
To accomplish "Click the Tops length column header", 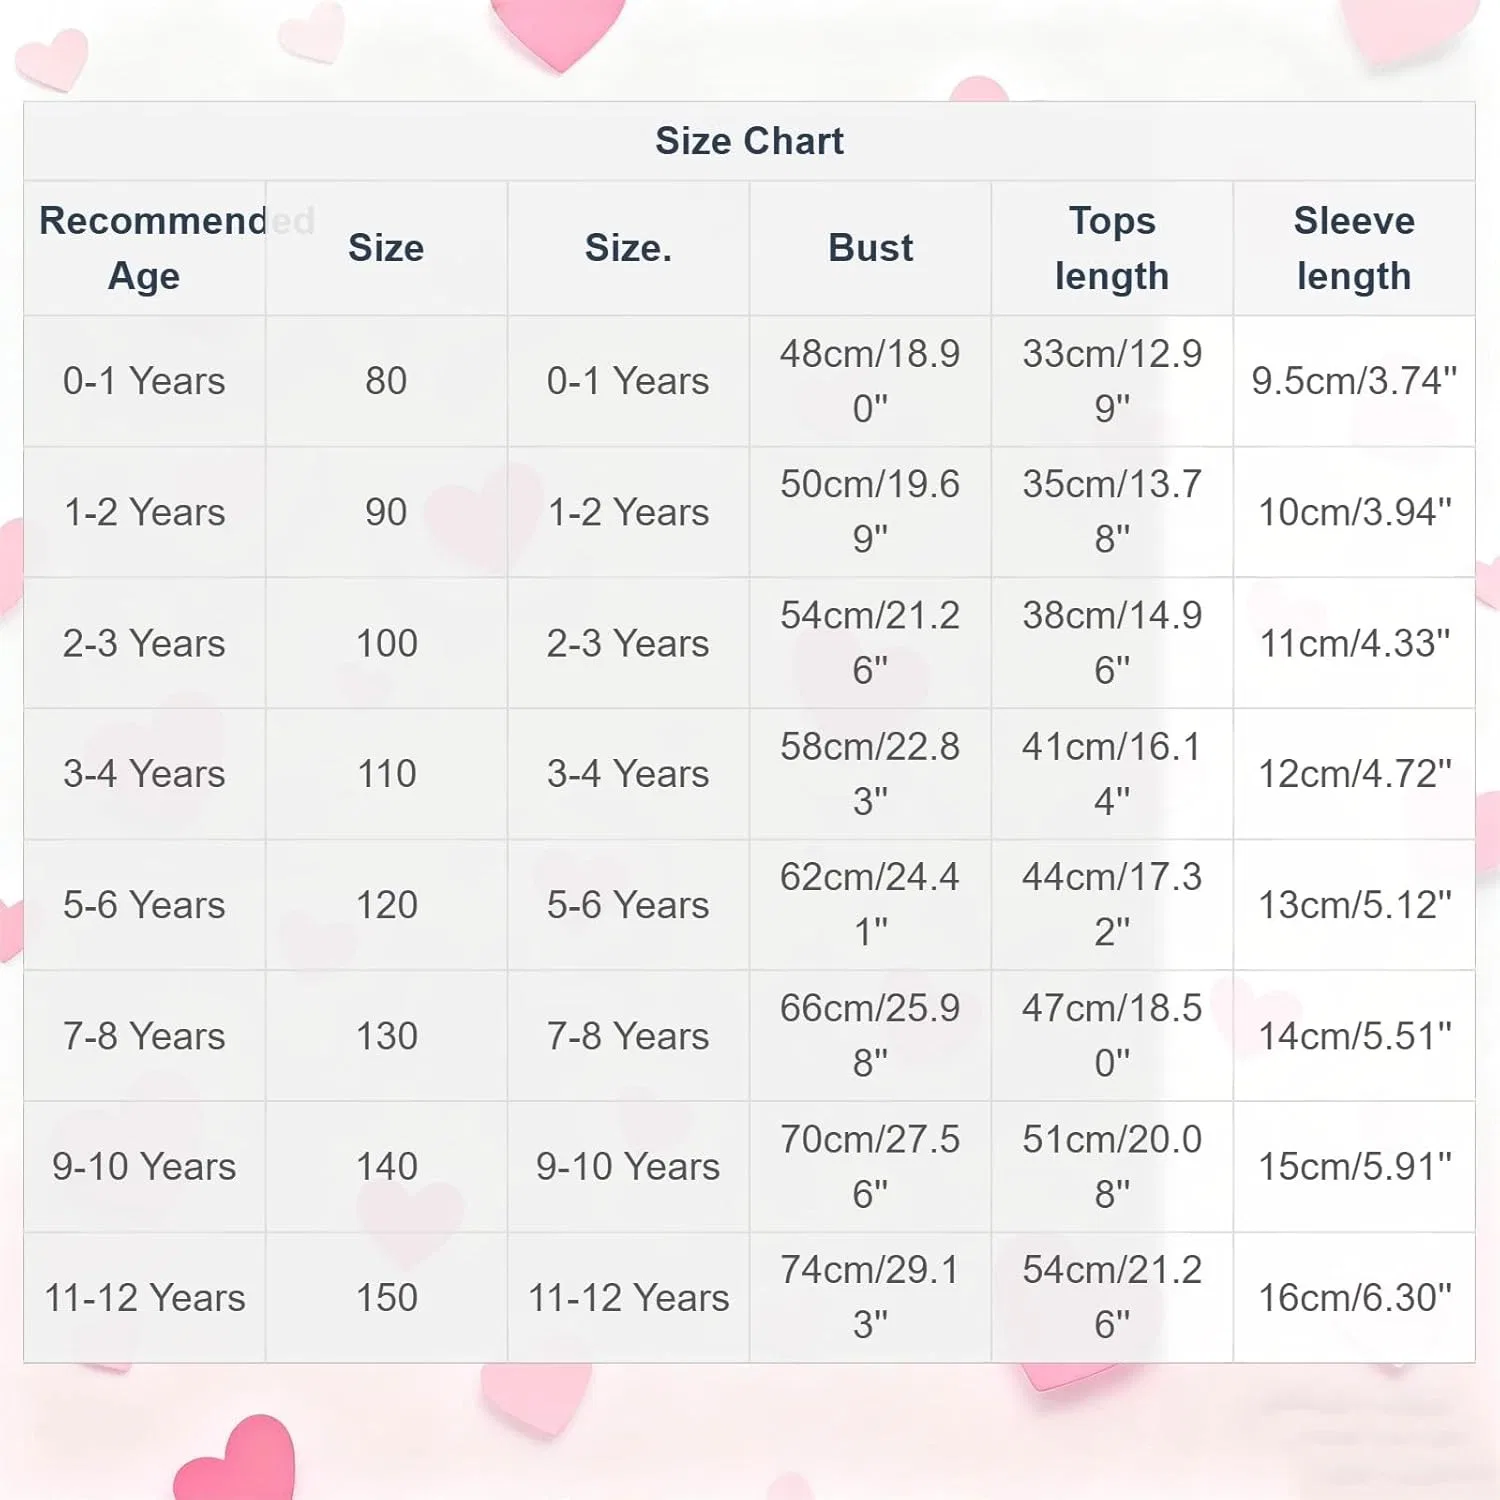I will (1112, 248).
